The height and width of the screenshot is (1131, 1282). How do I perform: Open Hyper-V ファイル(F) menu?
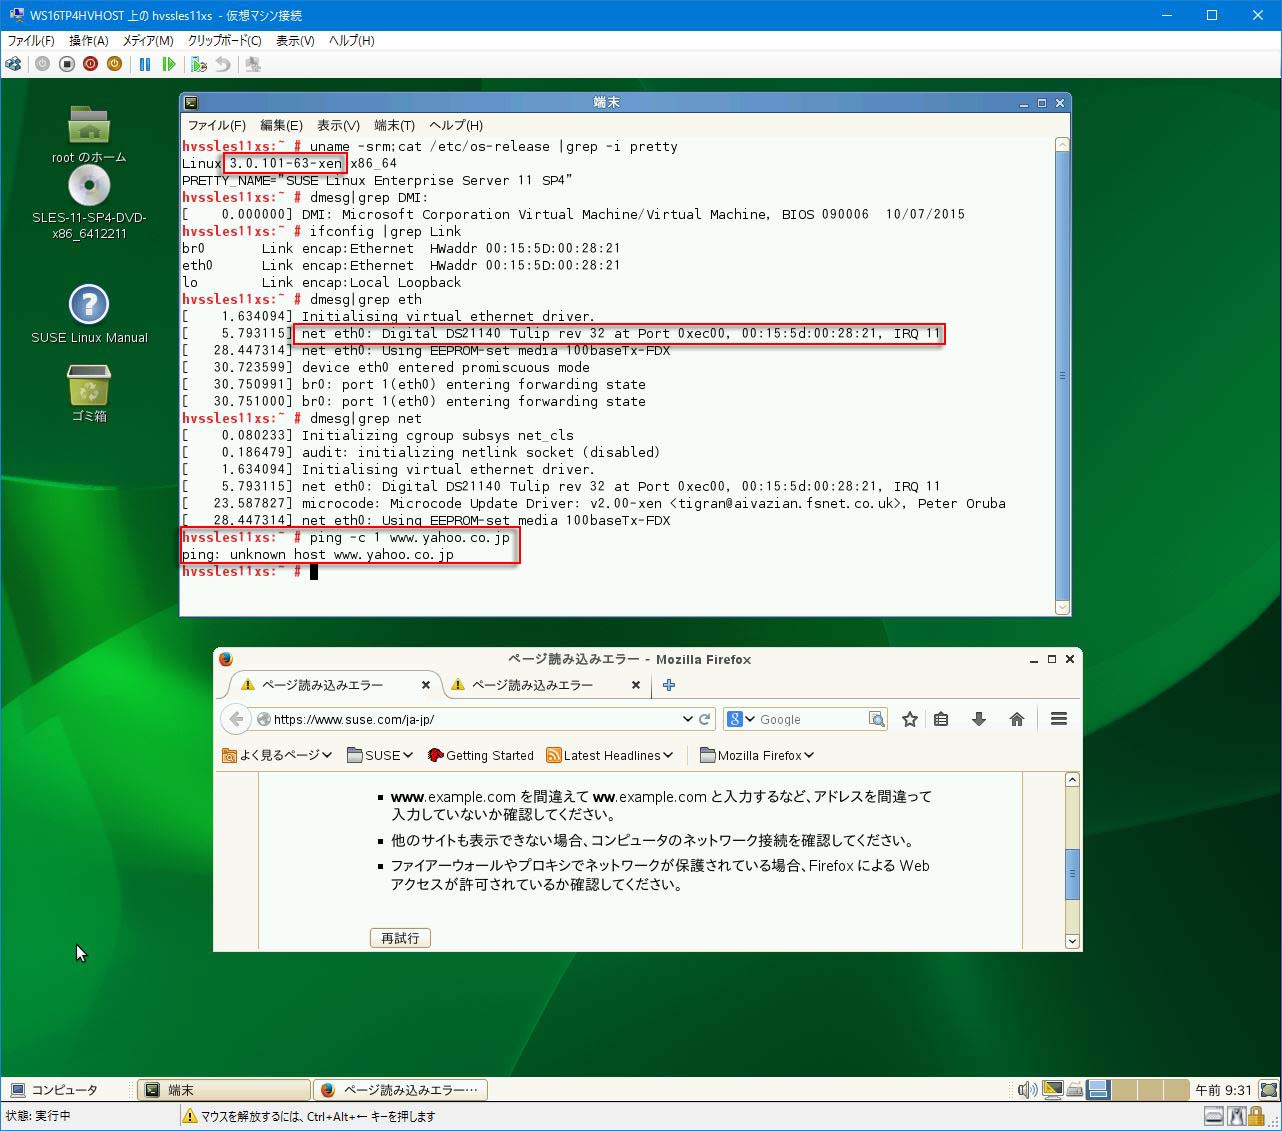pos(31,40)
